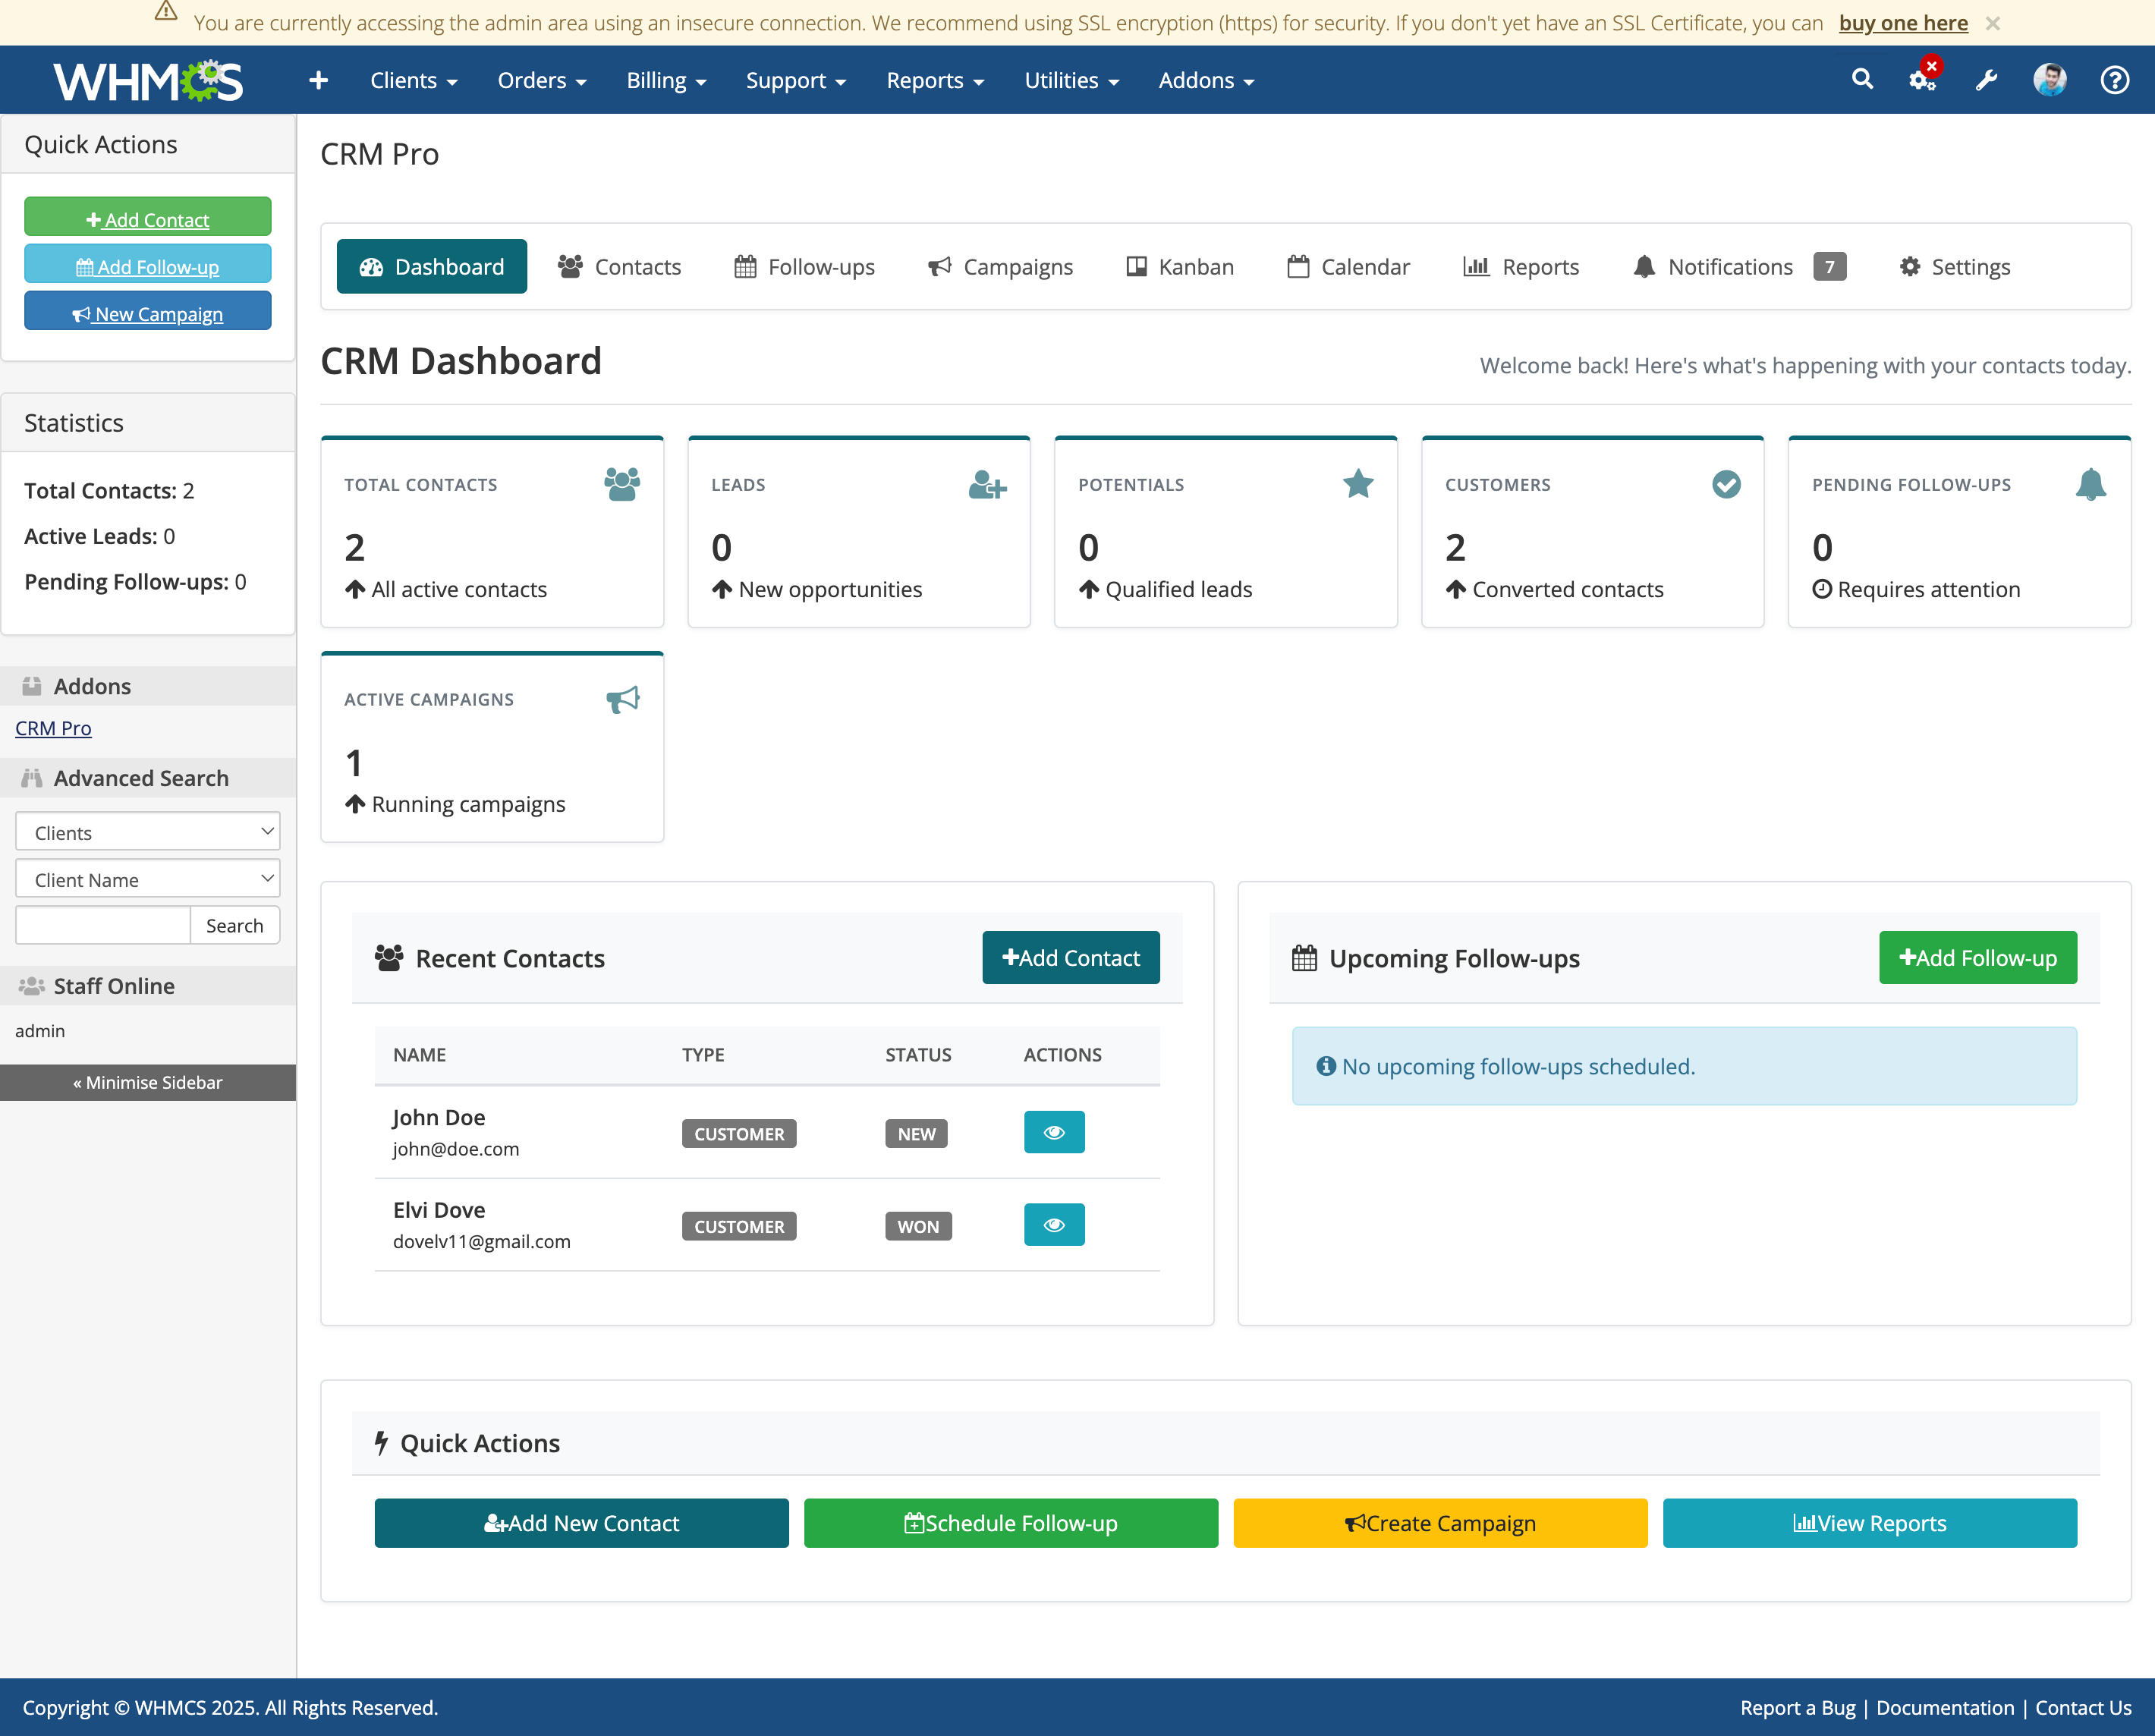The height and width of the screenshot is (1736, 2155).
Task: Minimise the sidebar
Action: tap(148, 1082)
